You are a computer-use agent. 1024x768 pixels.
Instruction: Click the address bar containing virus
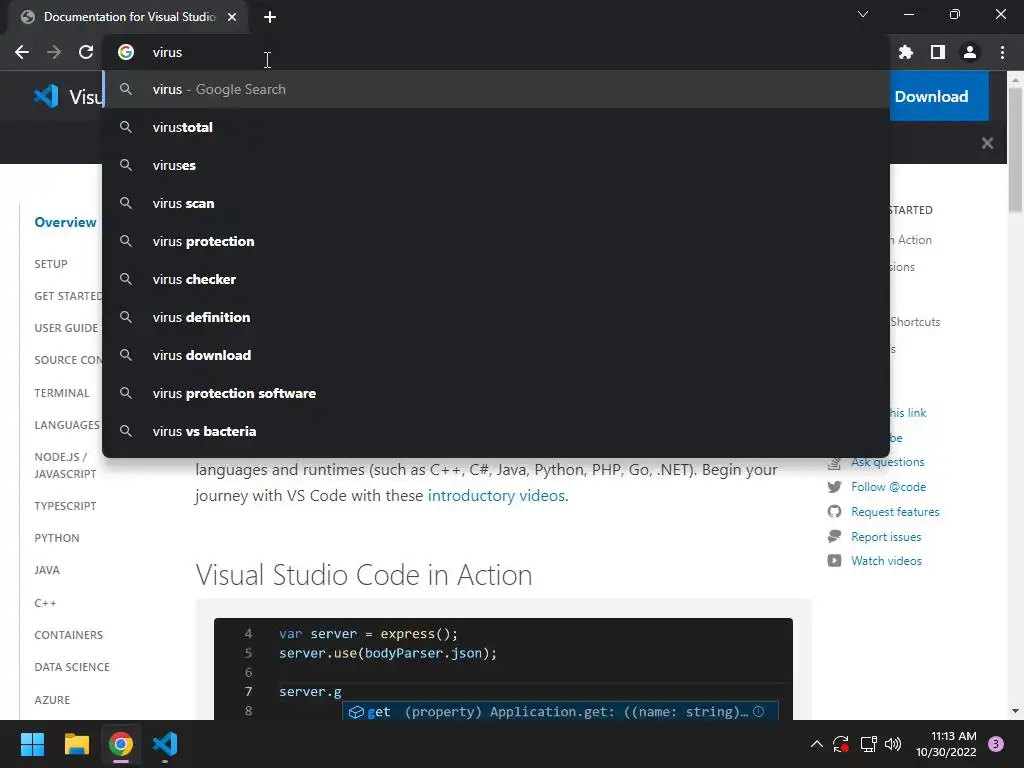(x=496, y=52)
